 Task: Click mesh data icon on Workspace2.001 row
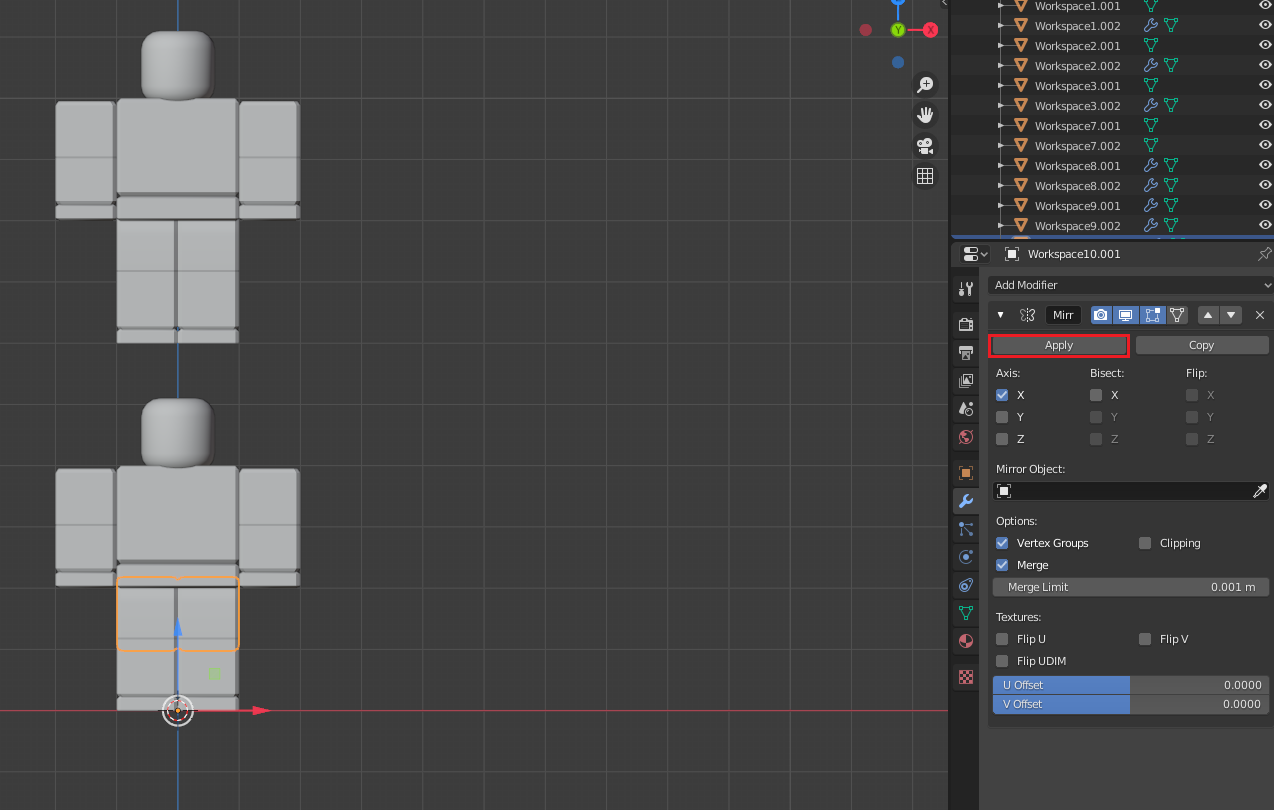[1150, 46]
